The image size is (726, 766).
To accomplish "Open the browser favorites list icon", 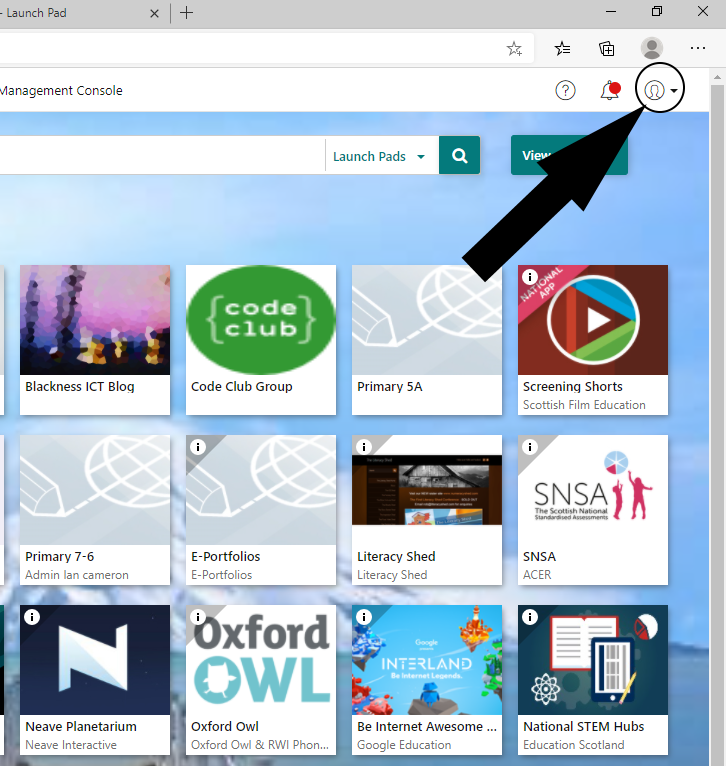I will (562, 48).
